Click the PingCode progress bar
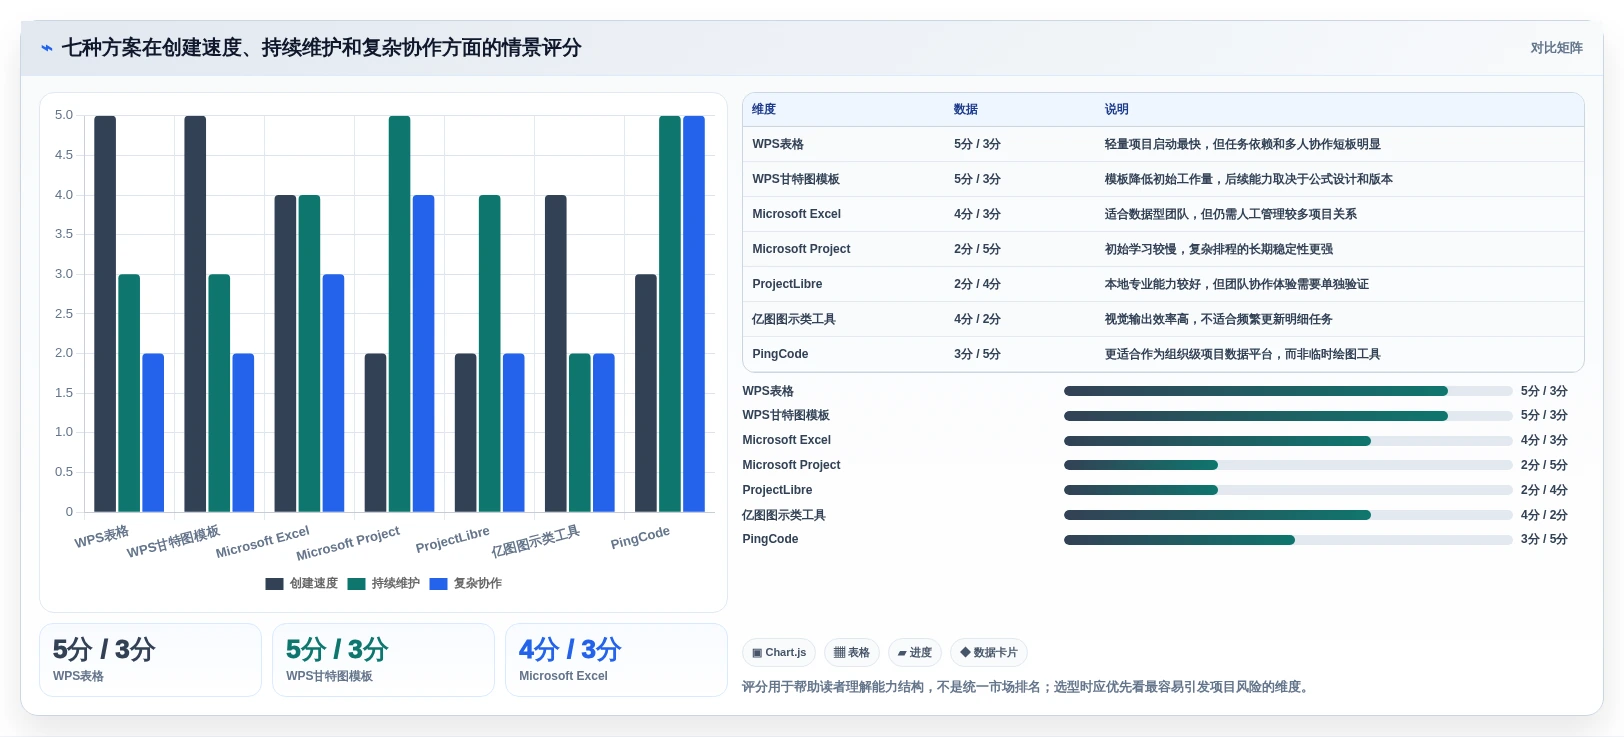1624x737 pixels. [x=1288, y=540]
